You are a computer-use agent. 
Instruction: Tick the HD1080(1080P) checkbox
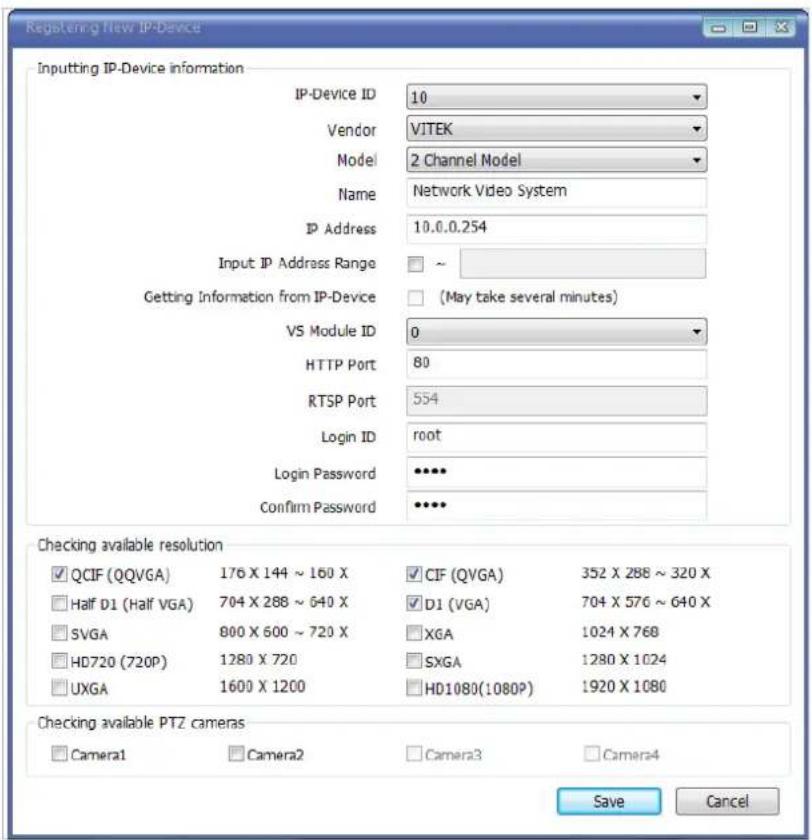(x=413, y=687)
